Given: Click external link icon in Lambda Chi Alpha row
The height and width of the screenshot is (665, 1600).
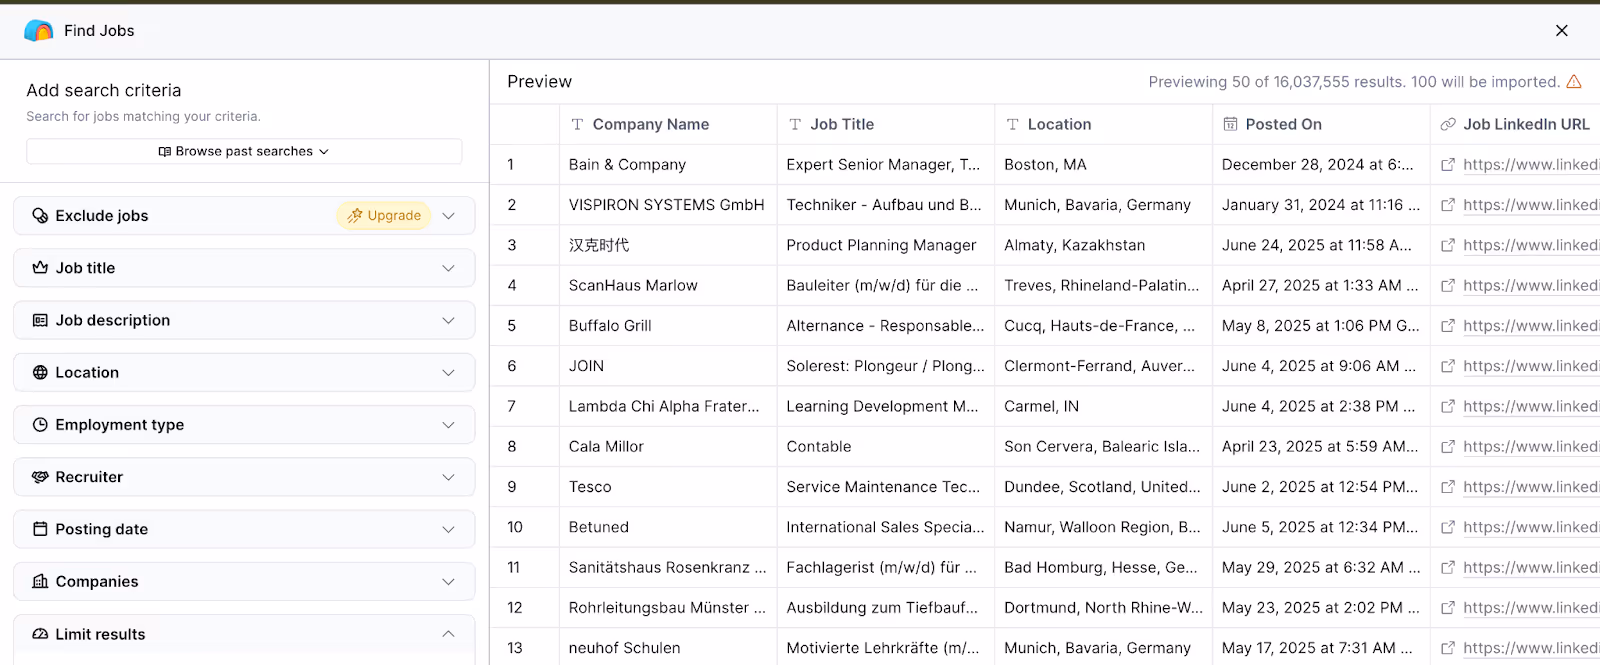Looking at the screenshot, I should [x=1448, y=406].
